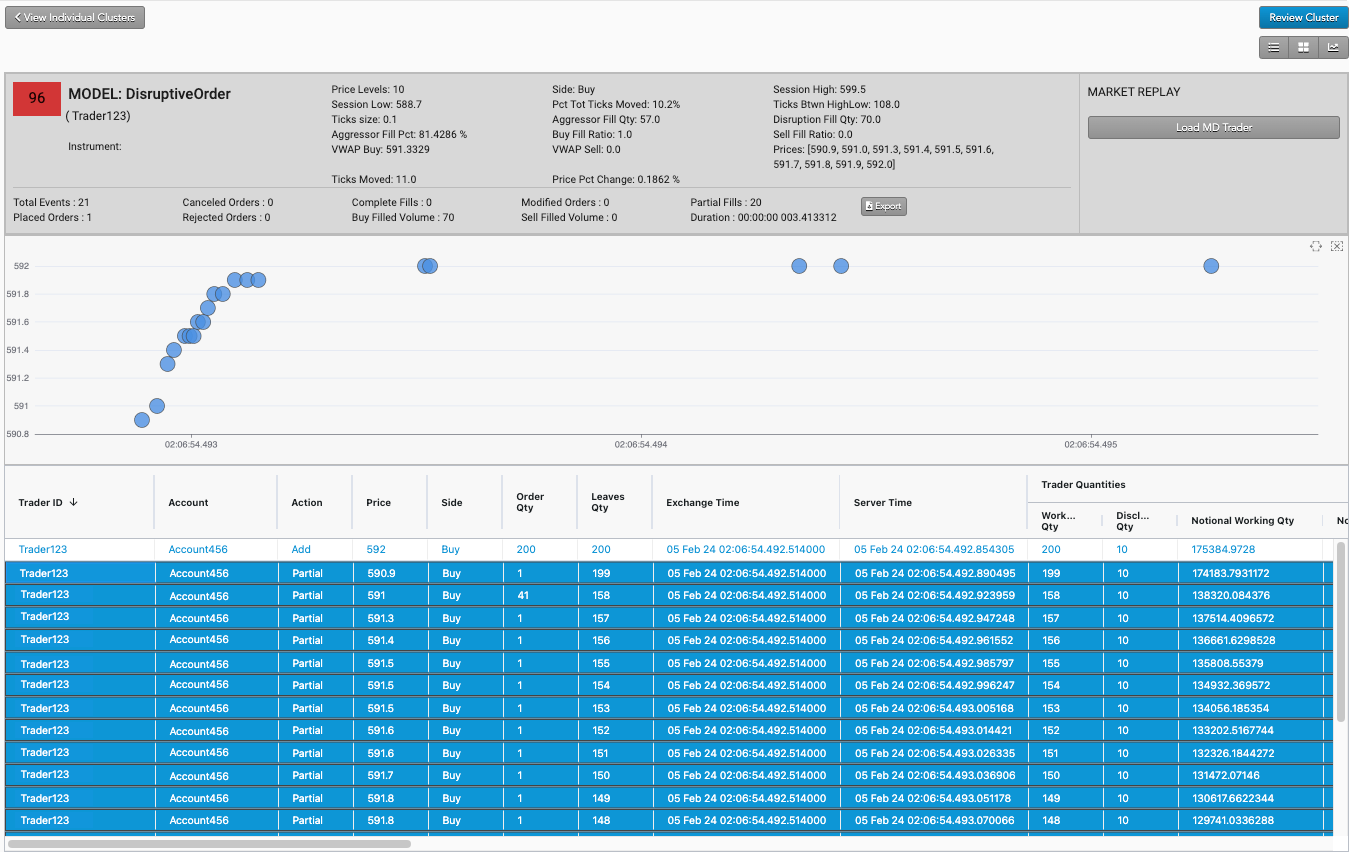Viewport: 1349px width, 852px height.
Task: Click the red 96 score badge
Action: (x=37, y=98)
